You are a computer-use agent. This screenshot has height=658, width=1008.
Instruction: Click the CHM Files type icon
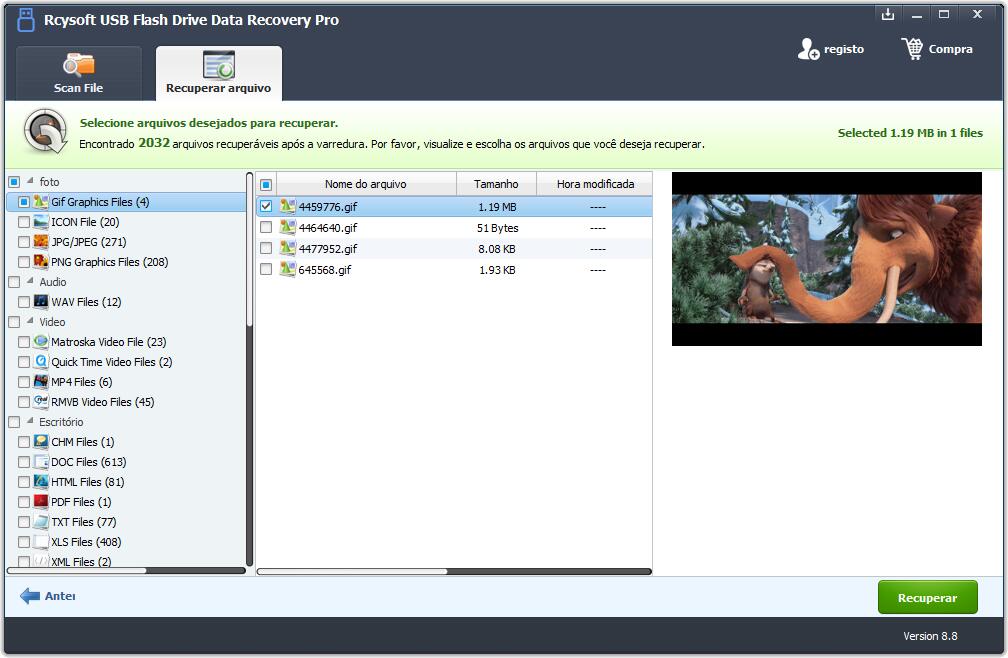(40, 441)
